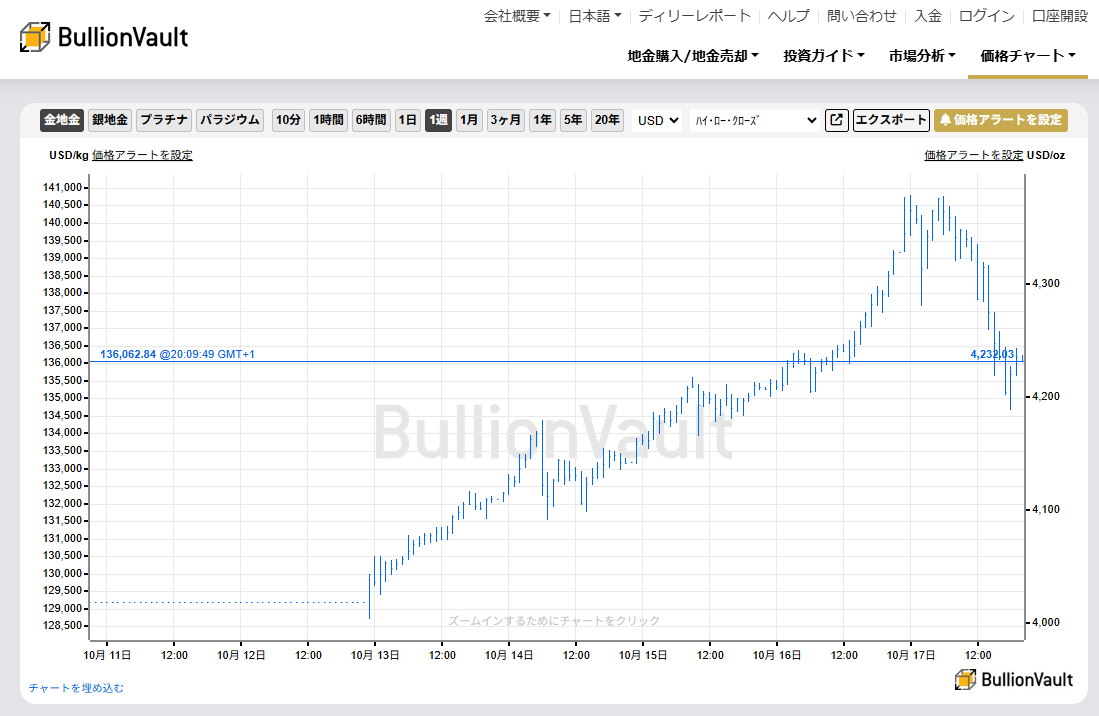Set chart range to 20年
Screen dimensions: 1099x716
click(606, 120)
